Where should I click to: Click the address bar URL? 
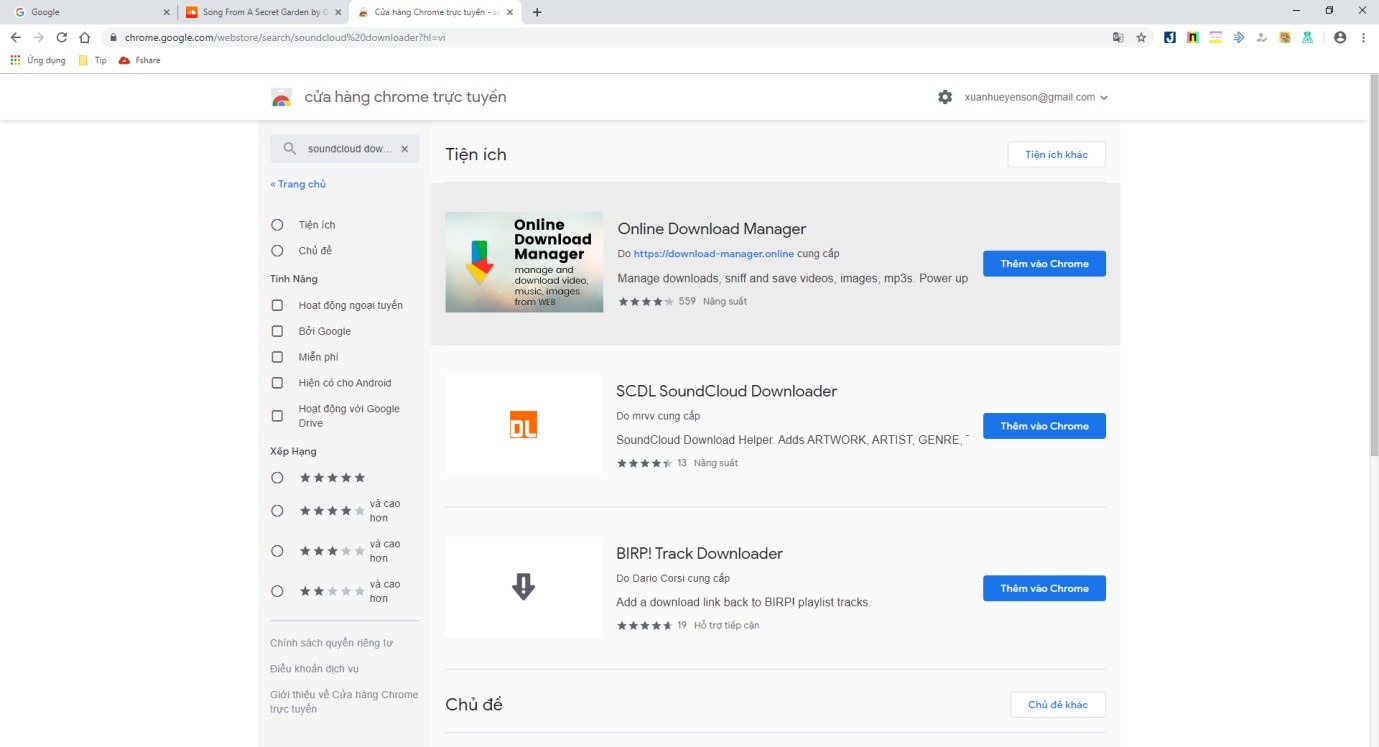(284, 37)
